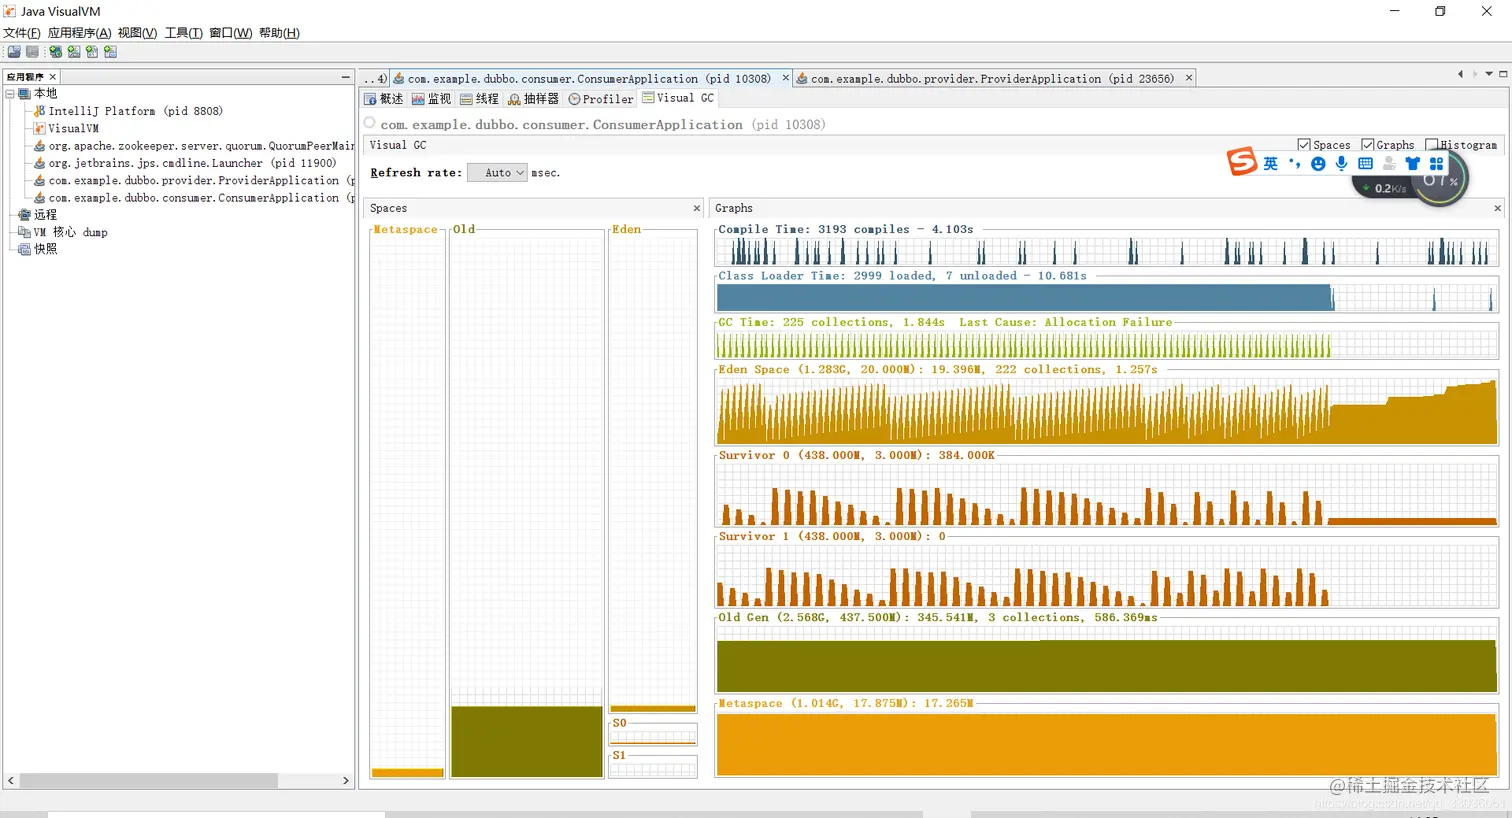Viewport: 1512px width, 818px height.
Task: Open the document tabs list dropdown arrow
Action: (x=1488, y=74)
